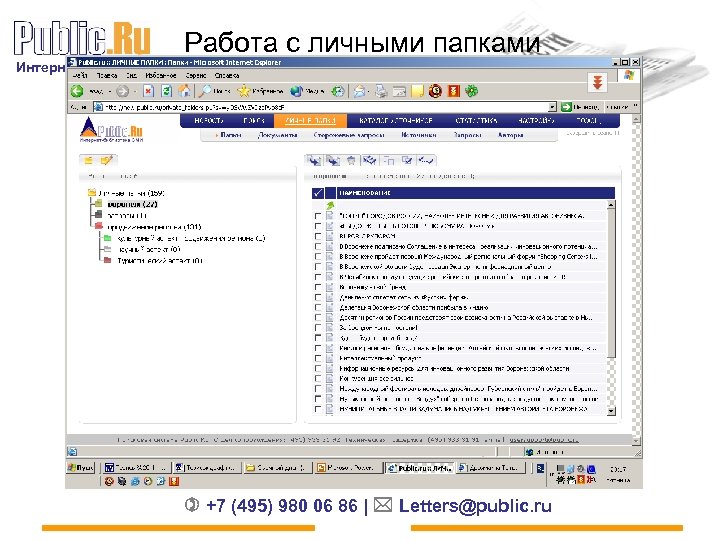Viewport: 720px width, 540px height.
Task: Click the Mail envelope icon
Action: 359,91
